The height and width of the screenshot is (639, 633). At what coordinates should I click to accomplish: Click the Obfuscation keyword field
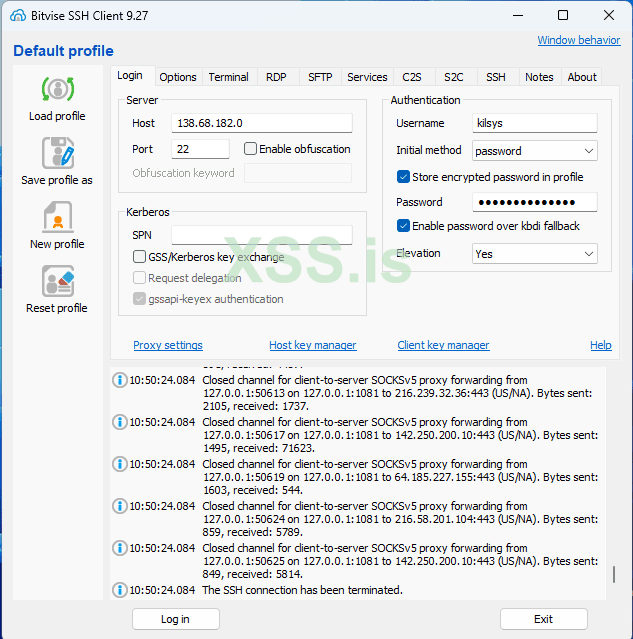coord(298,173)
